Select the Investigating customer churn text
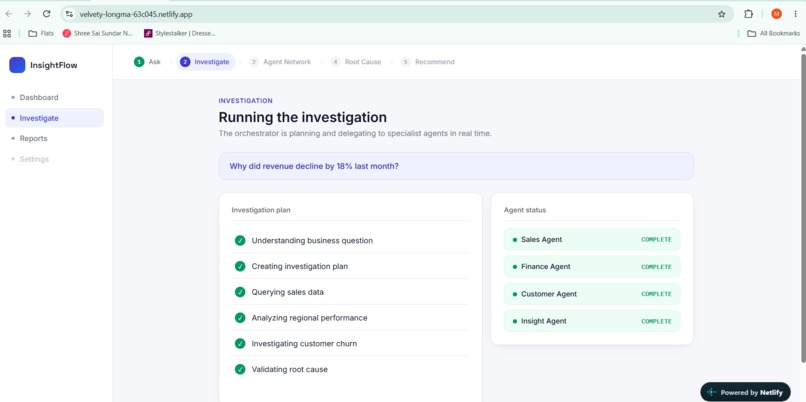 coord(304,343)
